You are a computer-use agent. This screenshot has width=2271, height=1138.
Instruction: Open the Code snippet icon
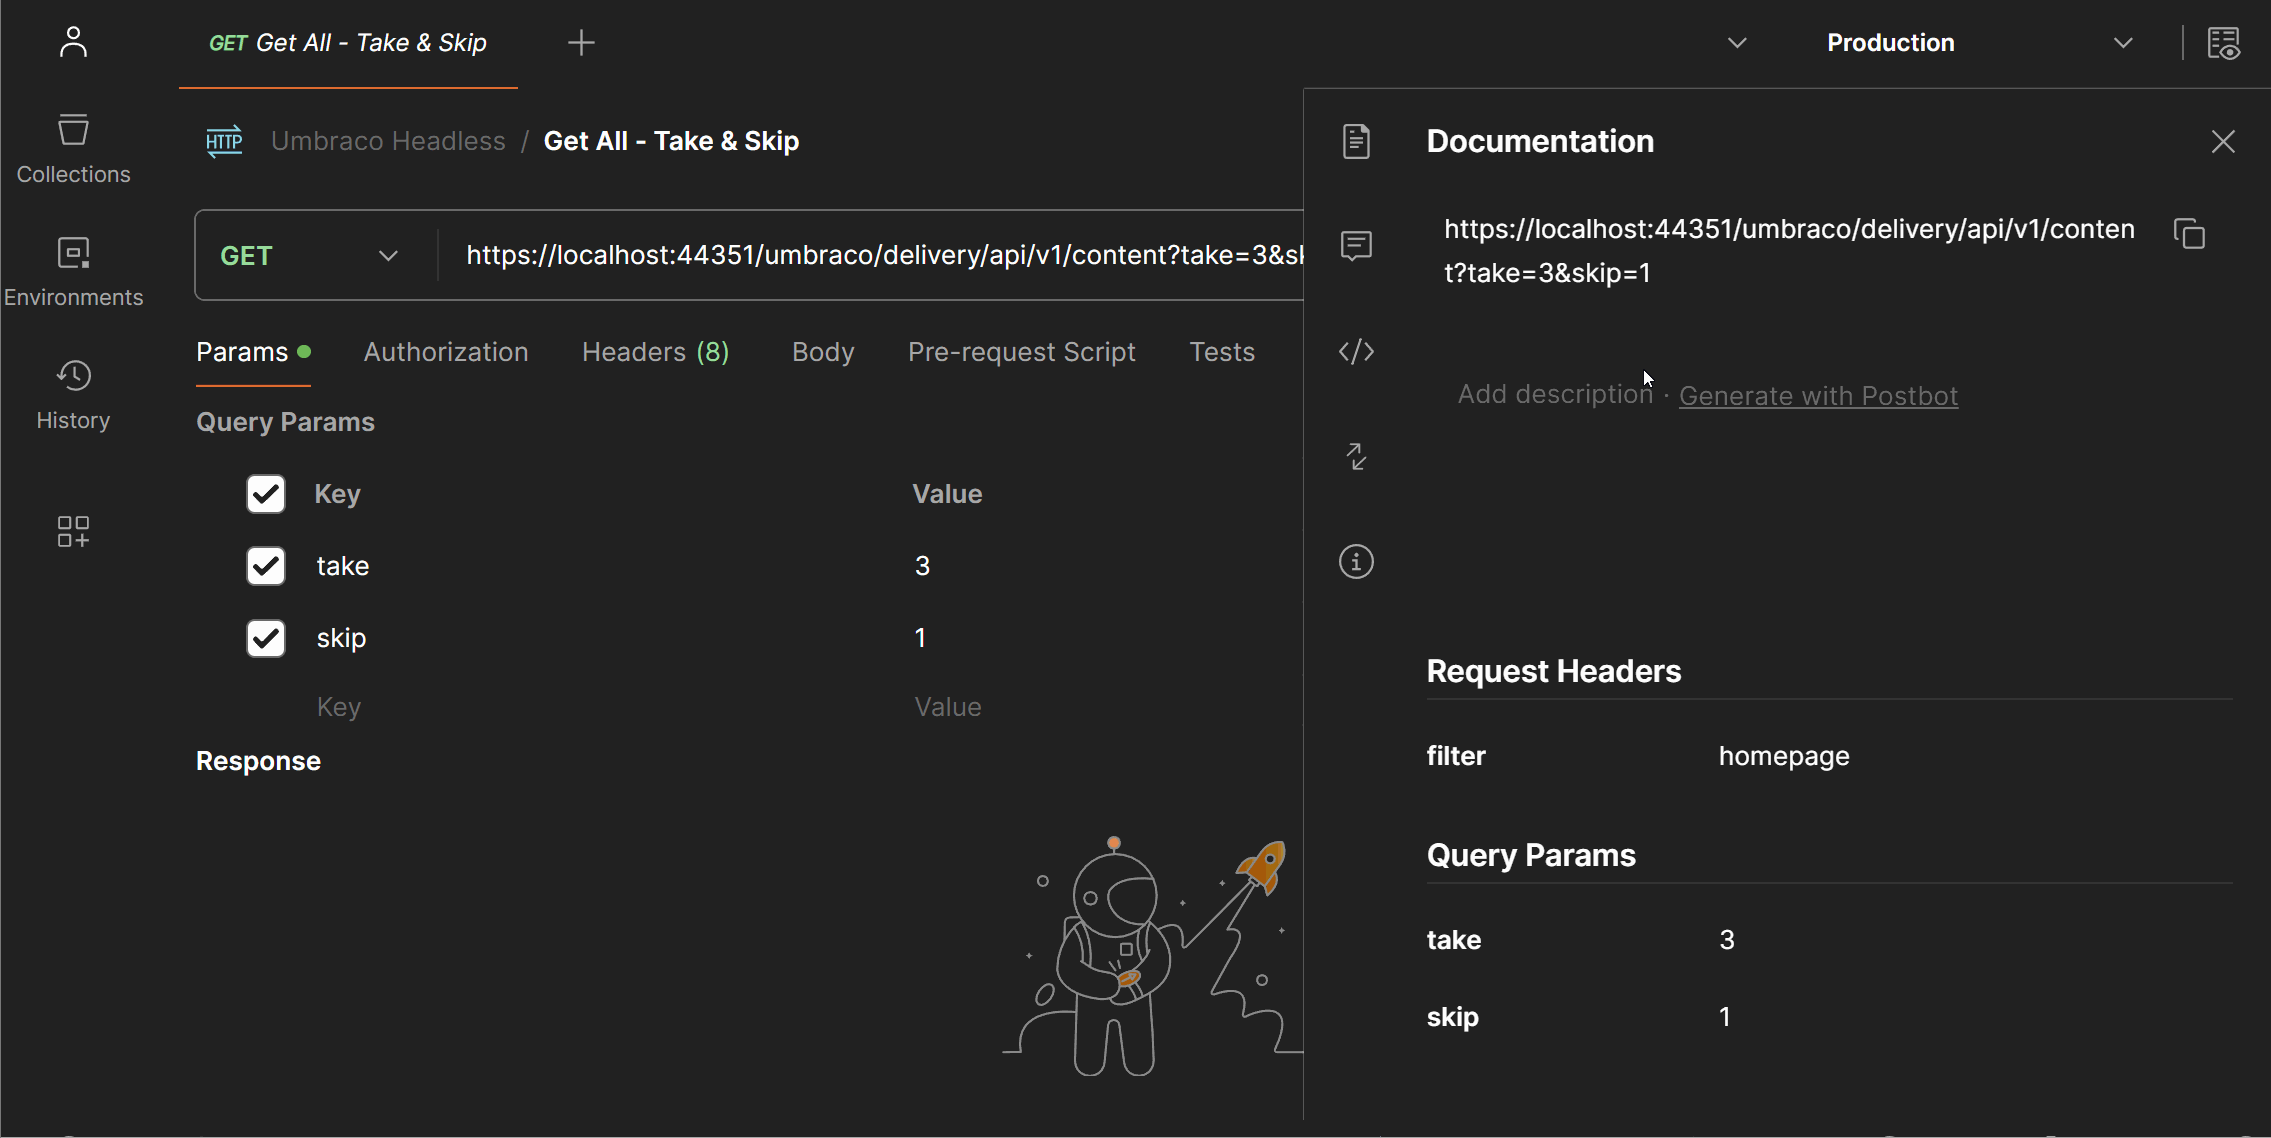[x=1356, y=351]
